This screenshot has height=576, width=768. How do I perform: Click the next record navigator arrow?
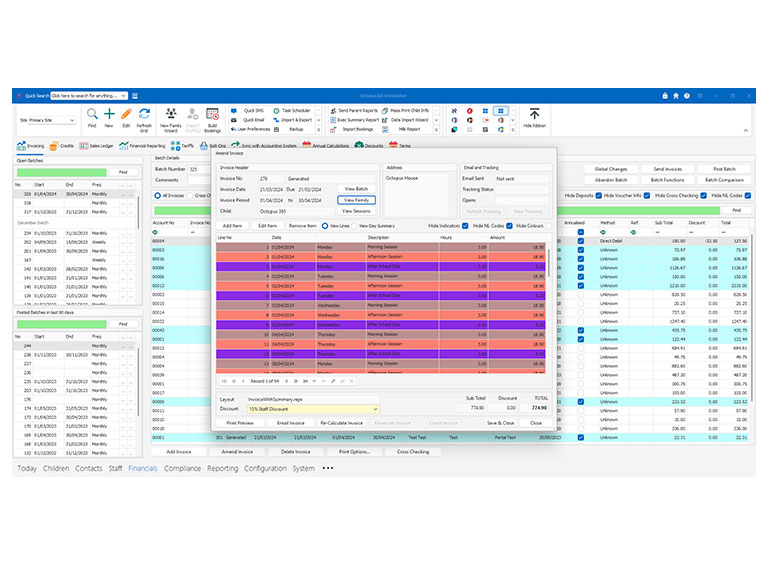(287, 381)
